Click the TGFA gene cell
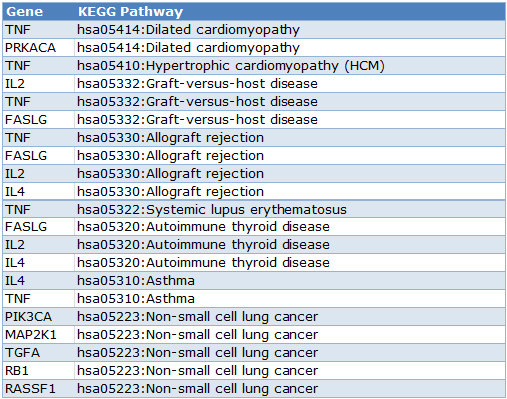This screenshot has width=507, height=399. [x=39, y=353]
